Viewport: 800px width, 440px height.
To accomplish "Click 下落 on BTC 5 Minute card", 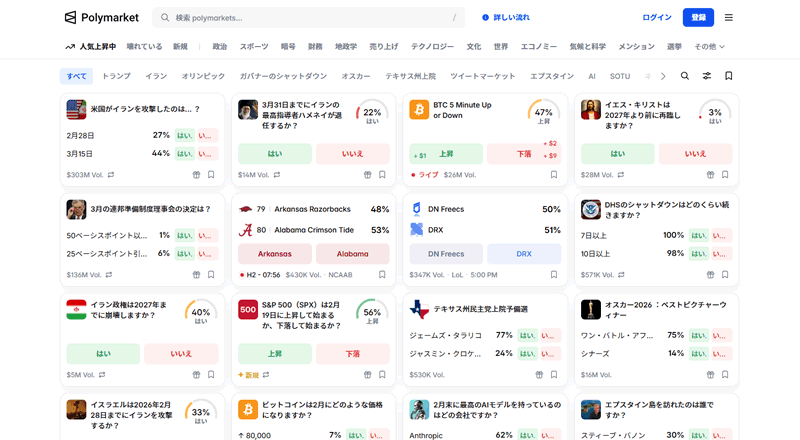I will [x=524, y=154].
